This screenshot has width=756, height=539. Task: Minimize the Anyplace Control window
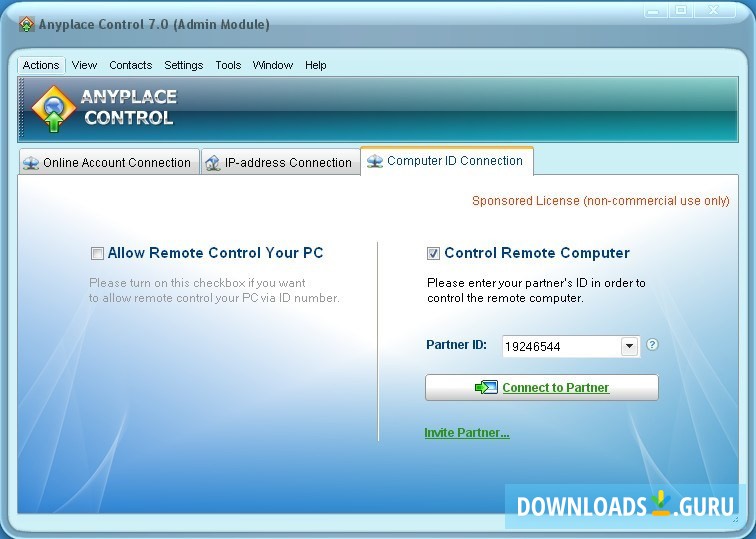654,11
